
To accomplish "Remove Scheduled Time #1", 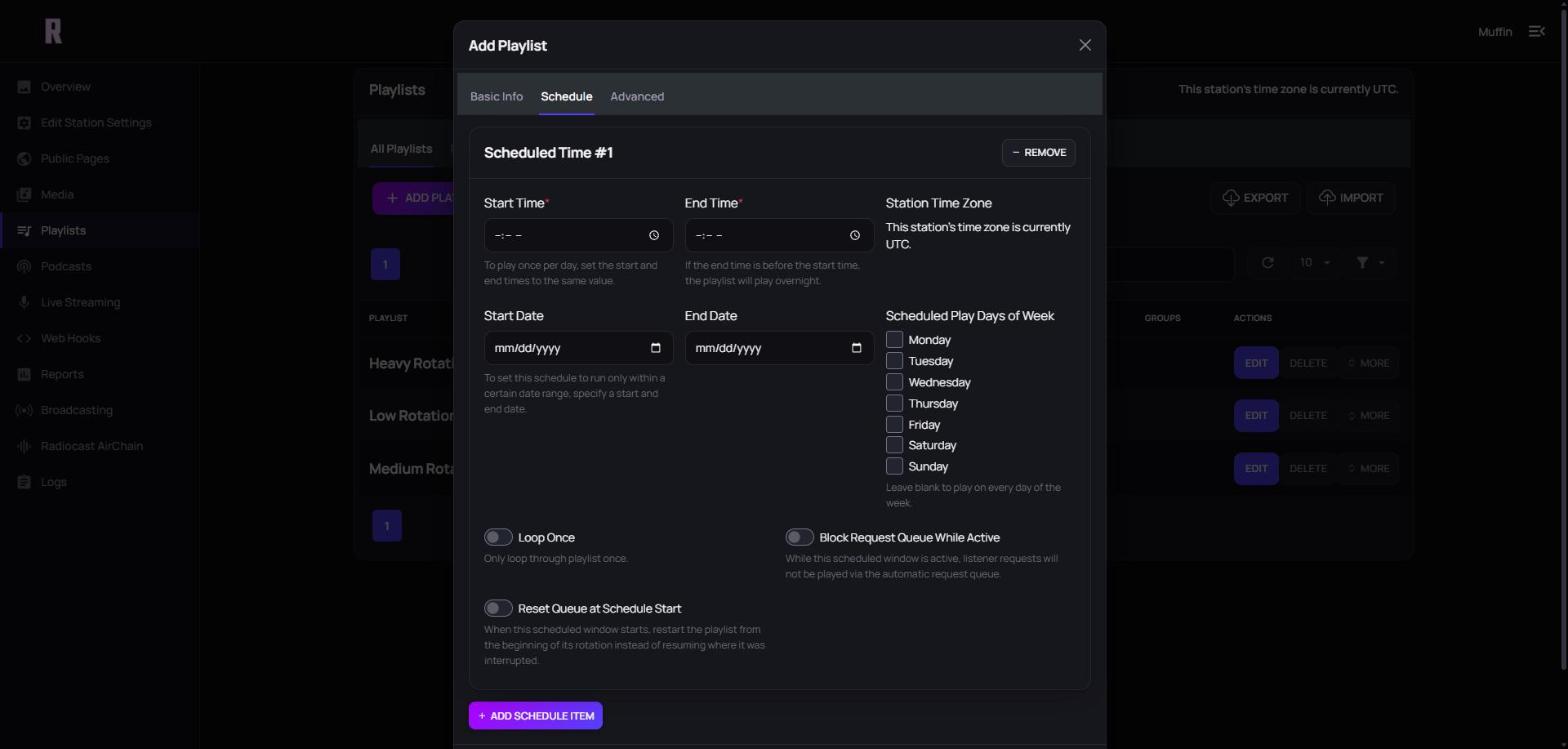I will (1039, 153).
